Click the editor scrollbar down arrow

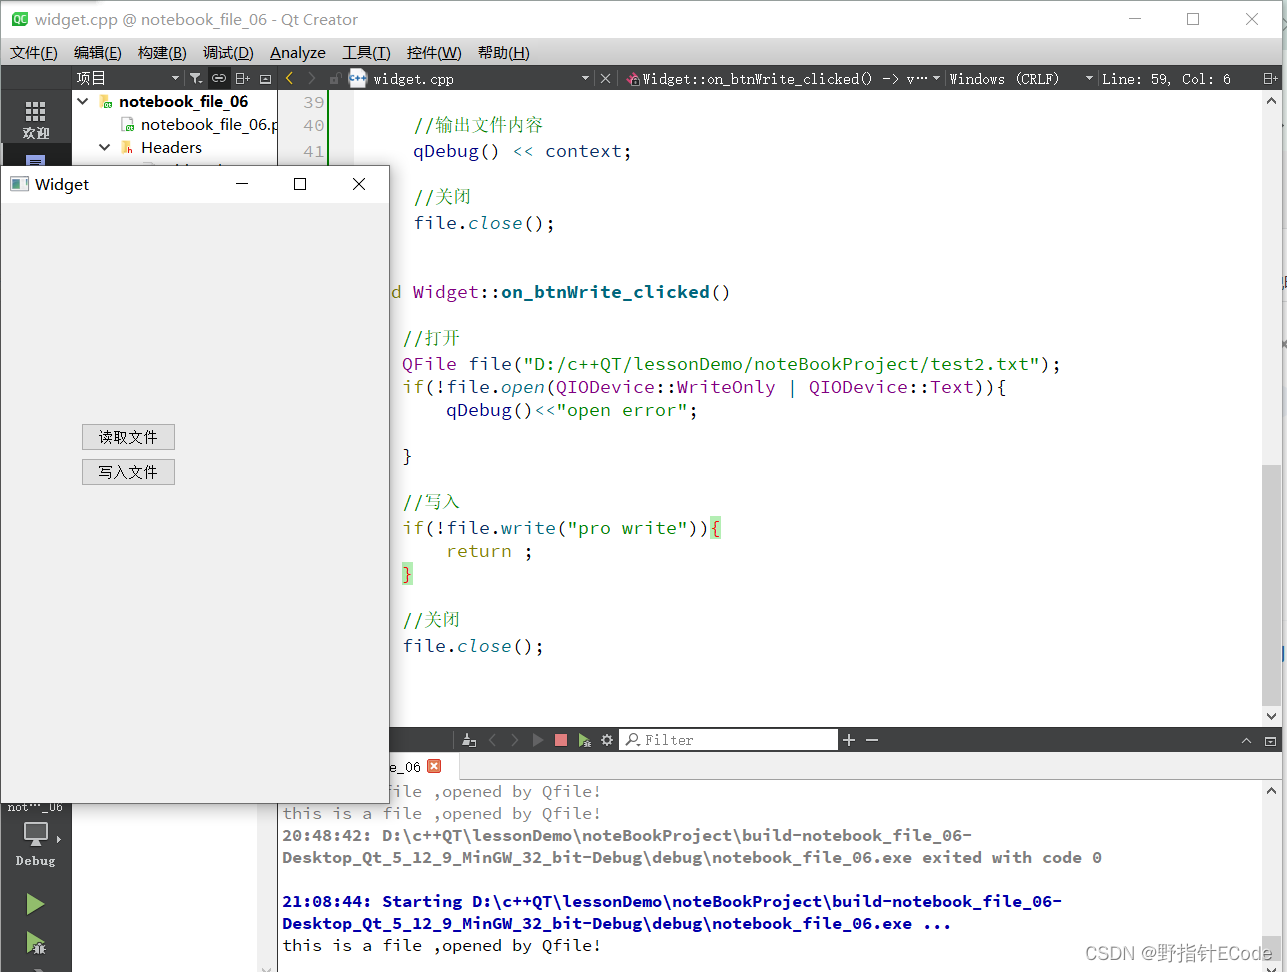pos(1271,716)
